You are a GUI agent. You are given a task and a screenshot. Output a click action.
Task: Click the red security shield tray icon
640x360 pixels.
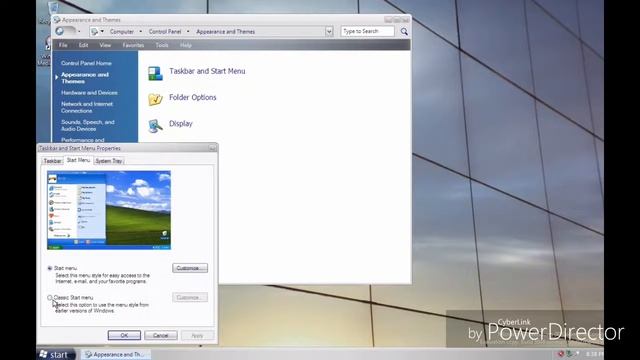[561, 354]
